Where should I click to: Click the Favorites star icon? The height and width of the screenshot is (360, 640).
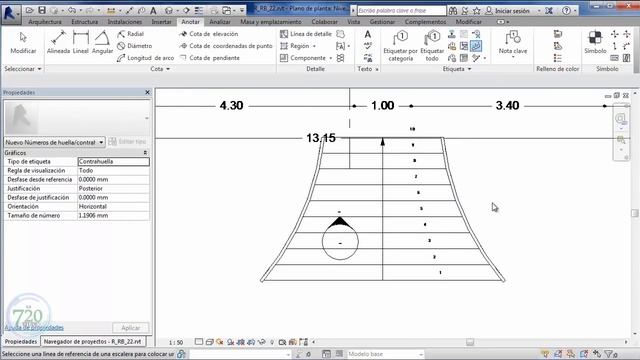point(476,11)
